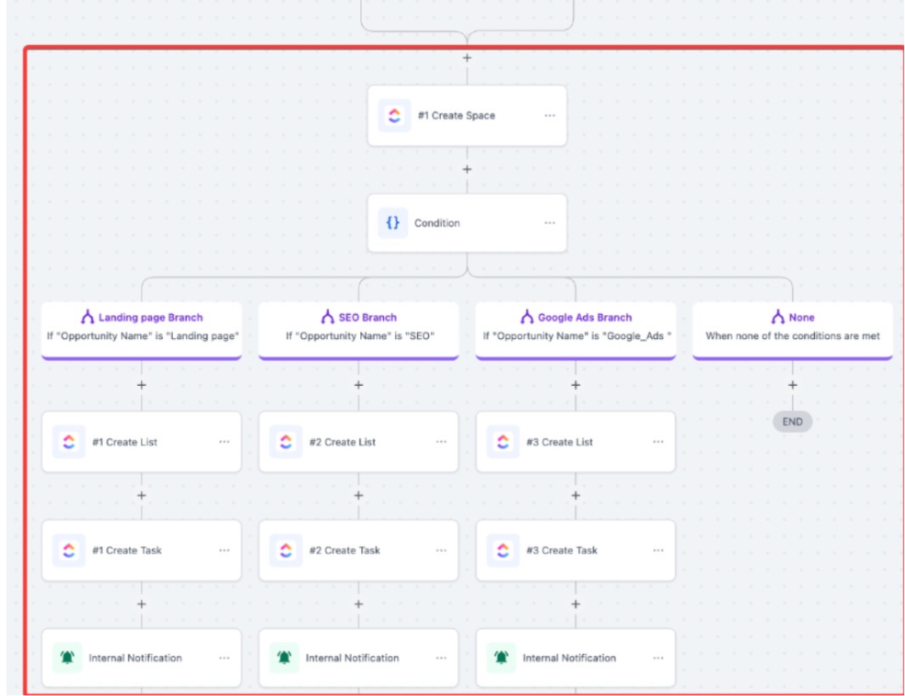Add a step above #2 Create List
905x696 pixels.
(x=358, y=385)
